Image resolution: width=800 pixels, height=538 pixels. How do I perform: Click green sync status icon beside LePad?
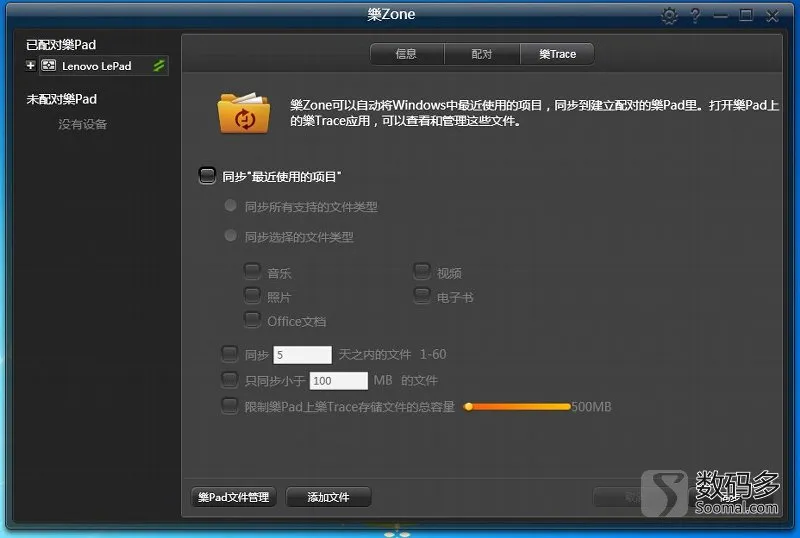point(159,65)
